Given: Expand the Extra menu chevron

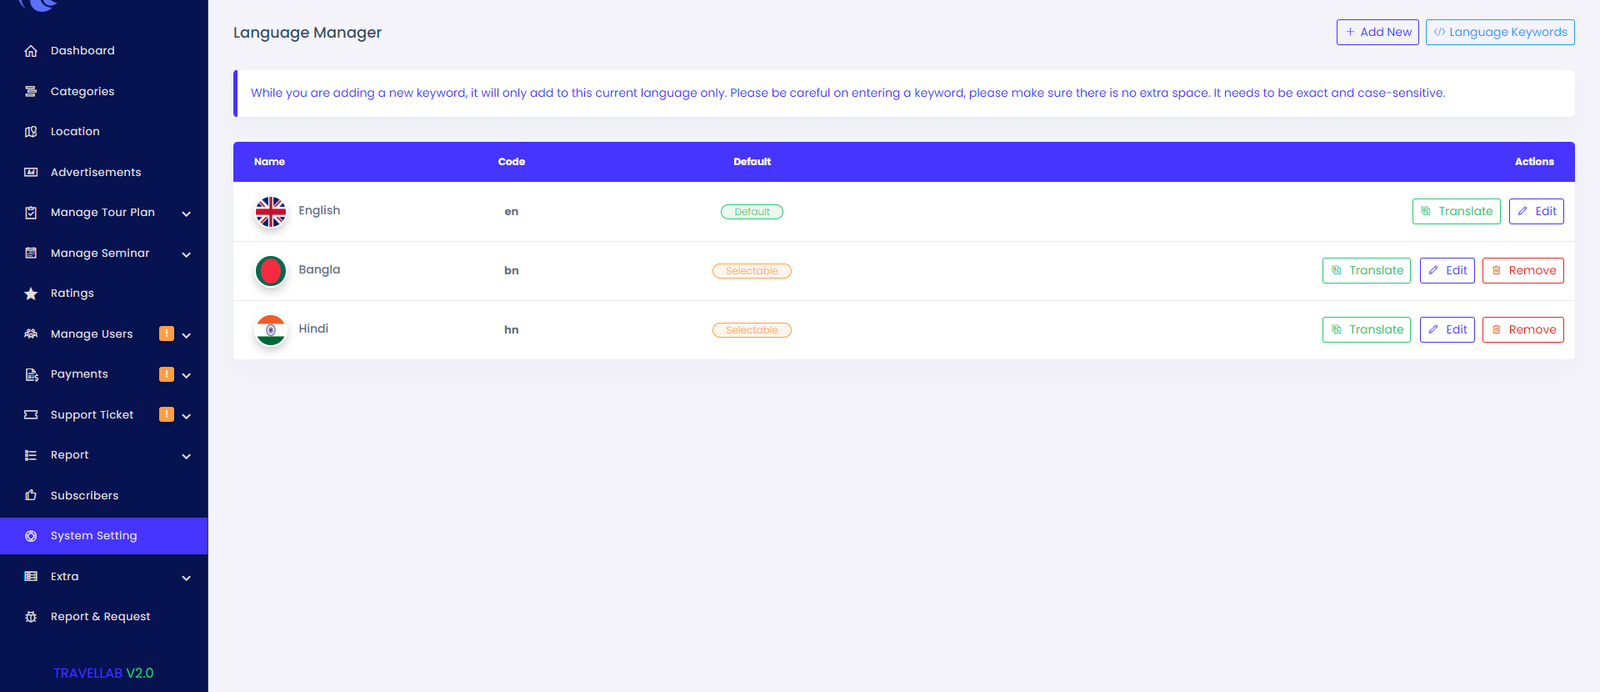Looking at the screenshot, I should (x=186, y=577).
